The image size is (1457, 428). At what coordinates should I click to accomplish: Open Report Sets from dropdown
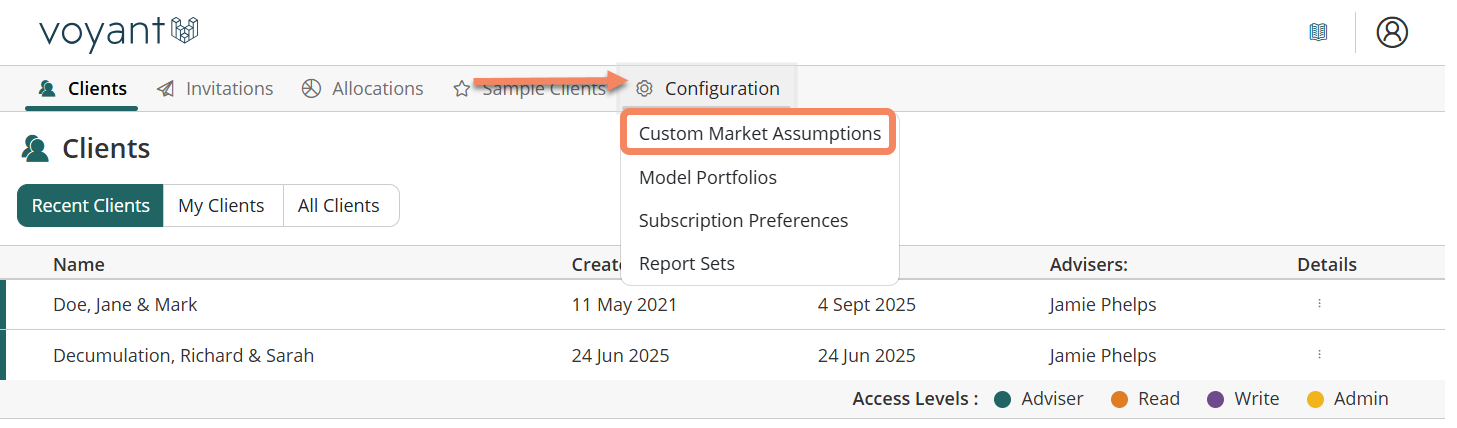tap(686, 264)
